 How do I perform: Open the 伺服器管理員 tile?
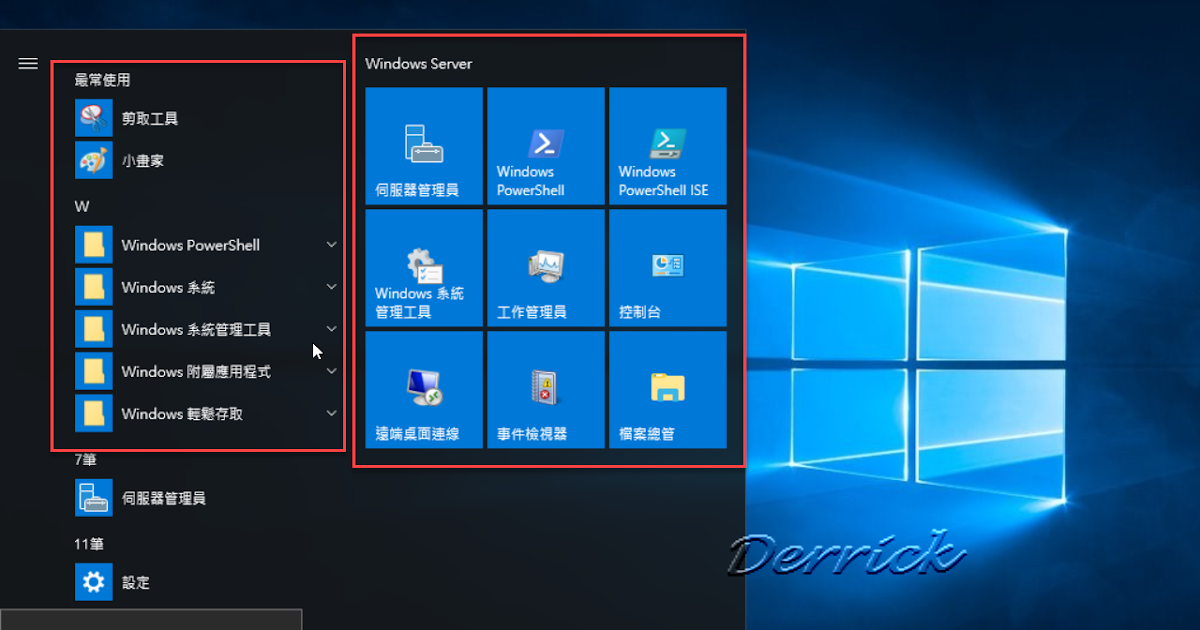pyautogui.click(x=424, y=146)
